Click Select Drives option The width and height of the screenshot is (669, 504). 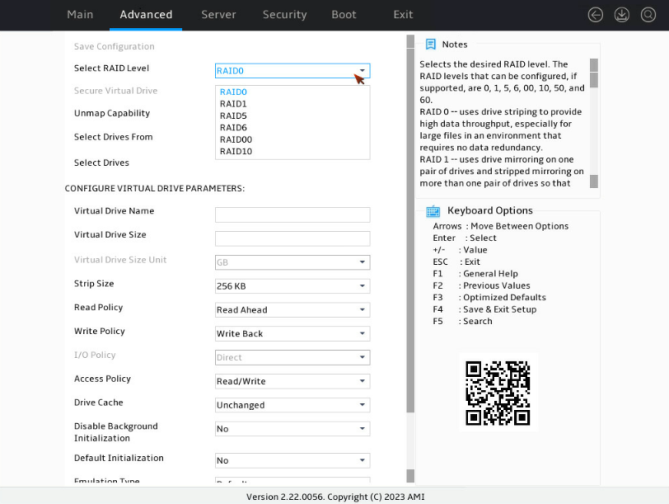tap(101, 163)
